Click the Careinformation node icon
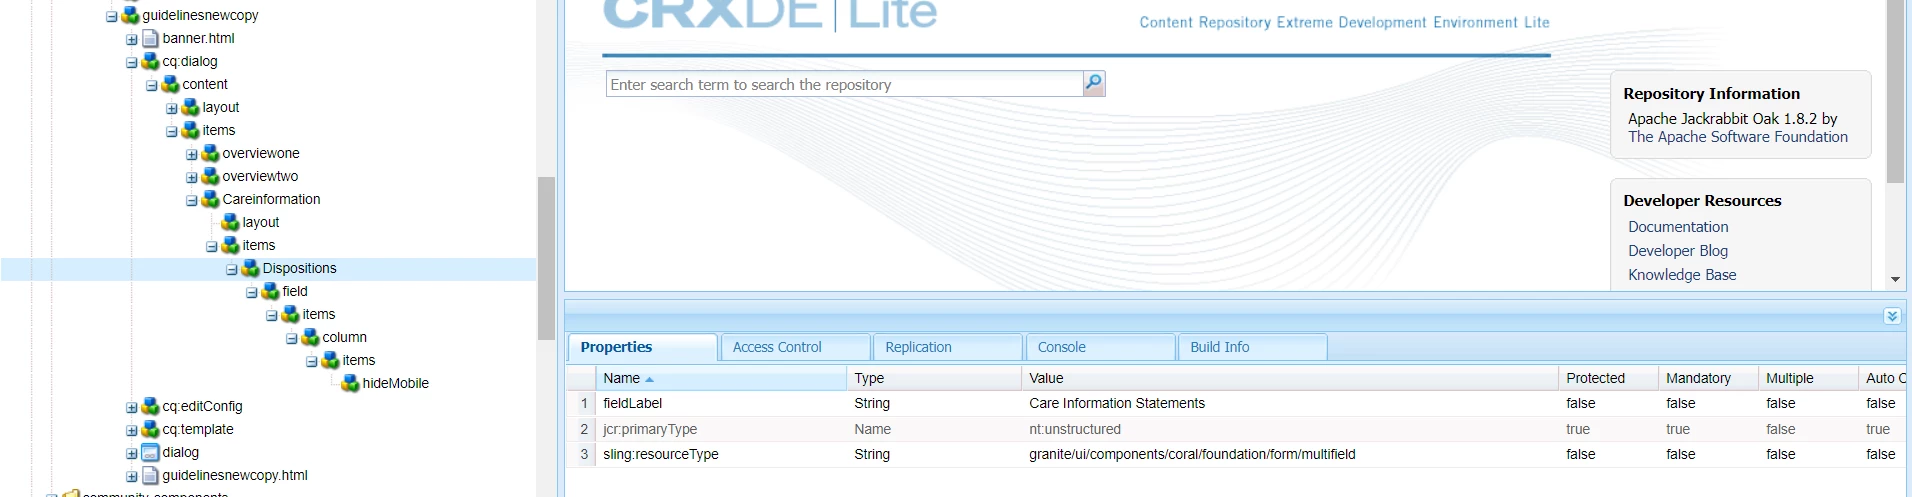 point(211,199)
